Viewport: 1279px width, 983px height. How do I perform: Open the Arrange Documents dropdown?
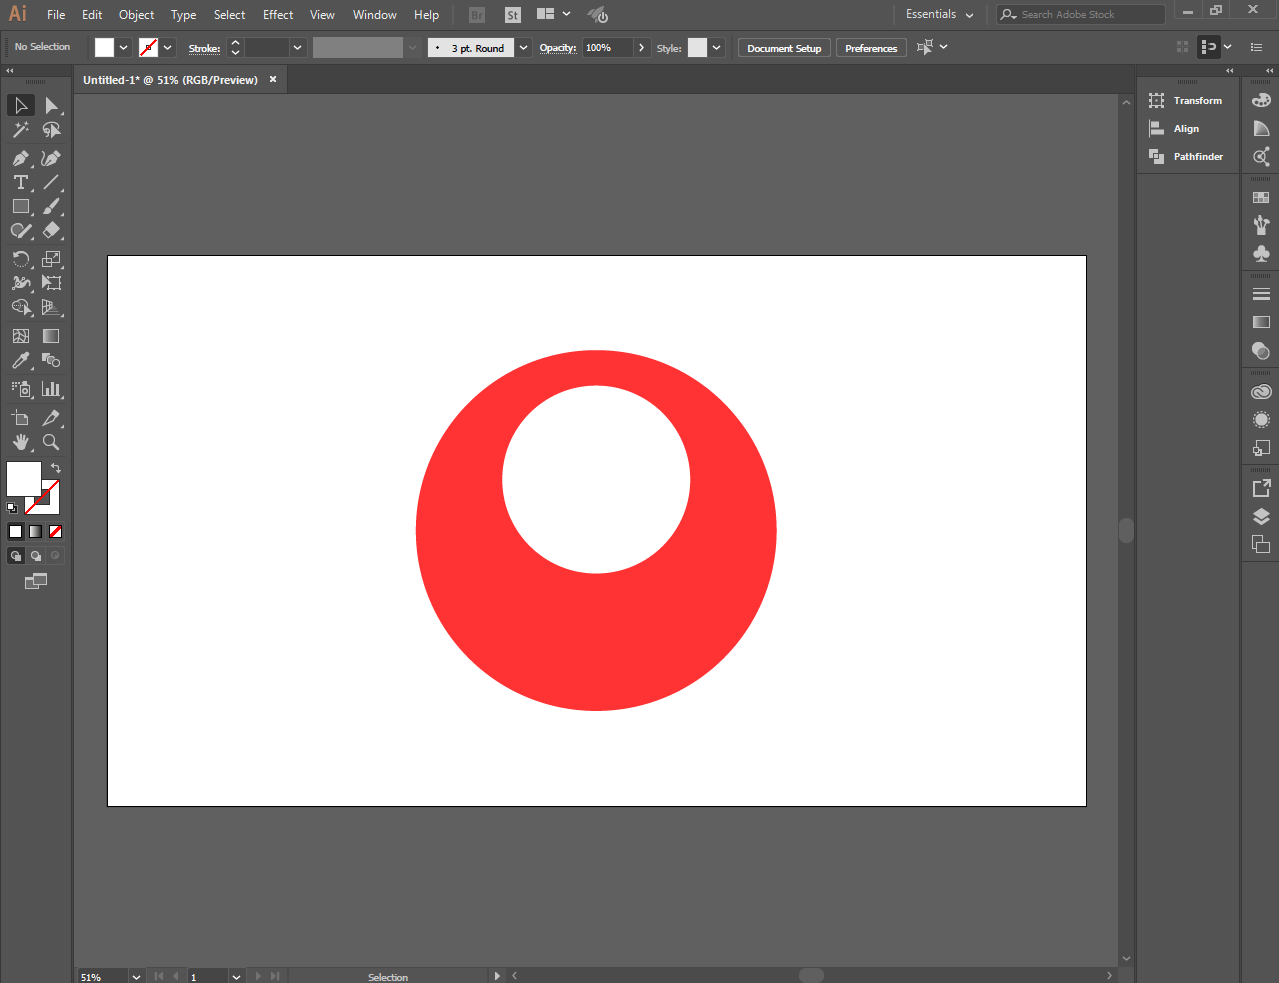pos(553,14)
